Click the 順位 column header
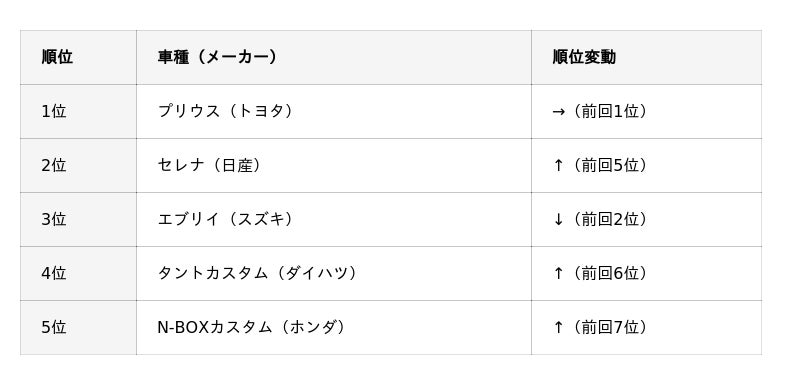 (78, 57)
